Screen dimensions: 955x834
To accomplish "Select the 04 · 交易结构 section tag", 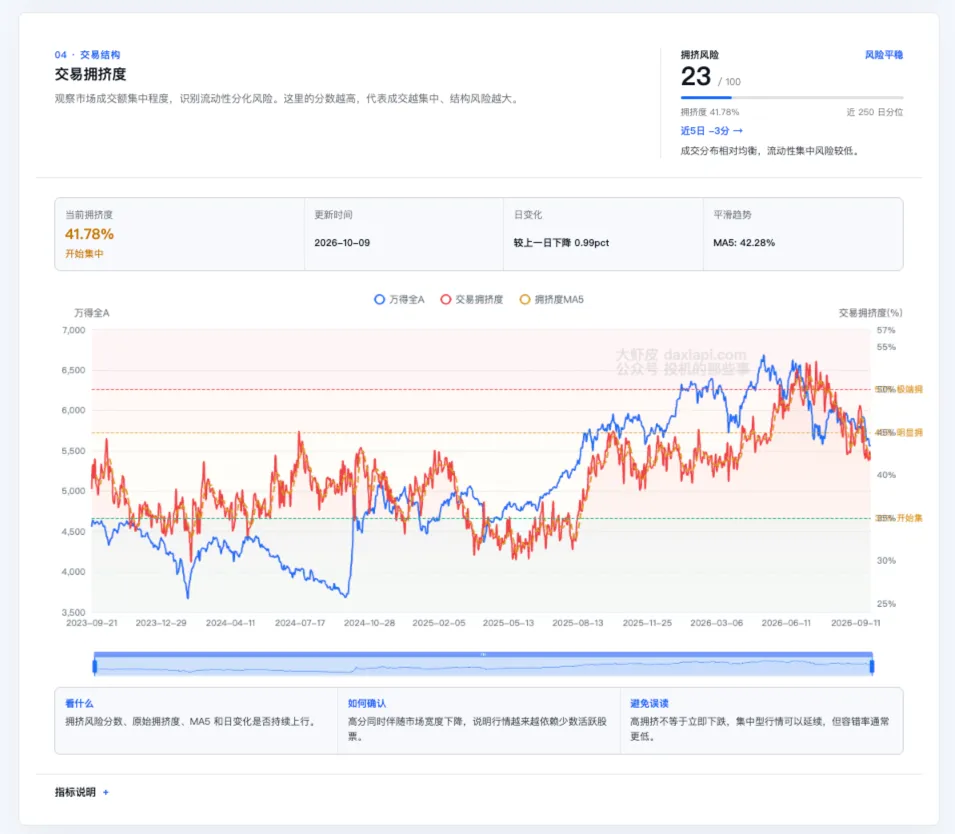I will [87, 55].
